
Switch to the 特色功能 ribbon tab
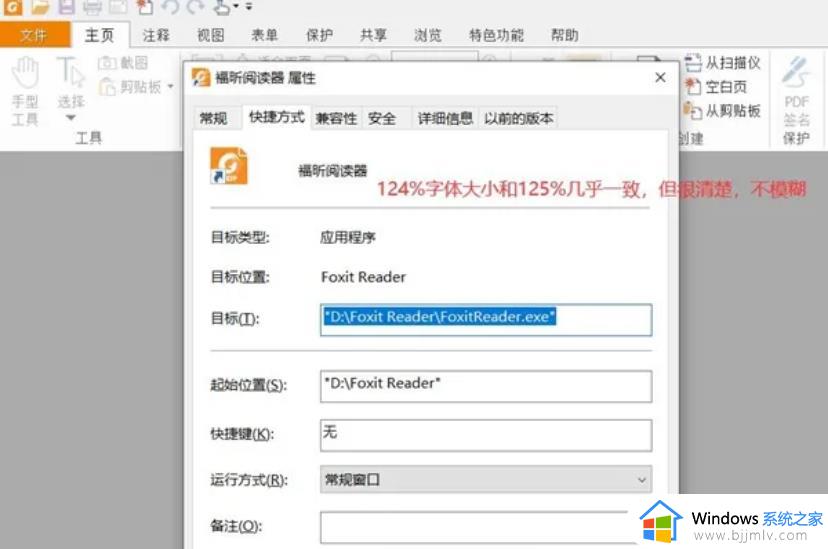point(496,35)
